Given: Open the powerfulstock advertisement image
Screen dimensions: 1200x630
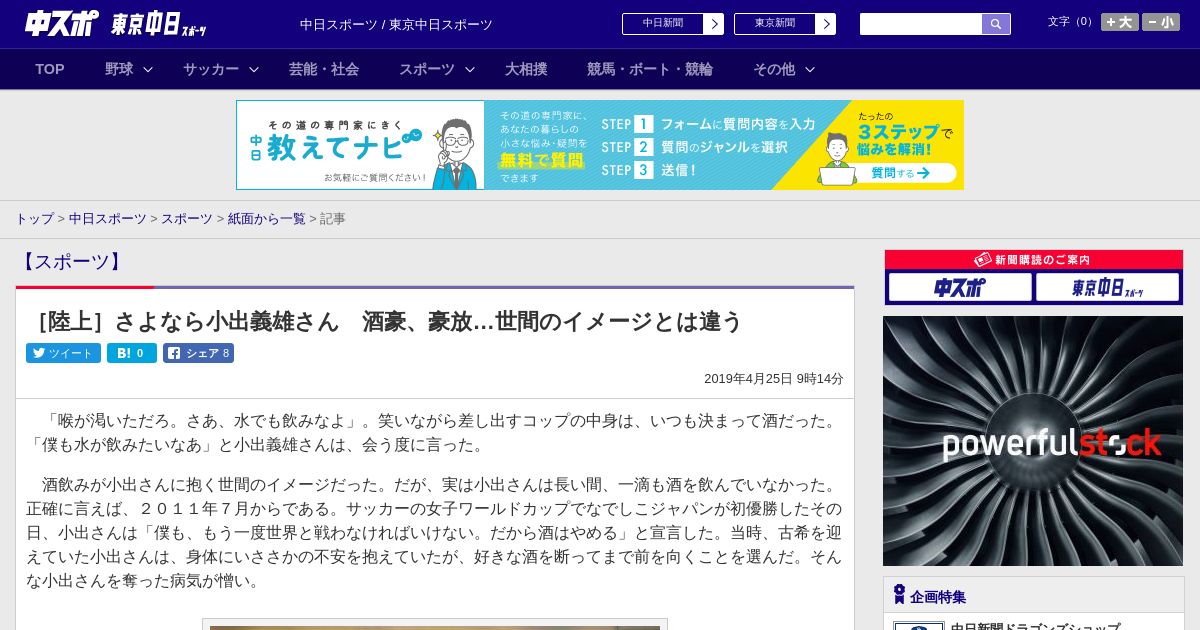Looking at the screenshot, I should (1033, 441).
